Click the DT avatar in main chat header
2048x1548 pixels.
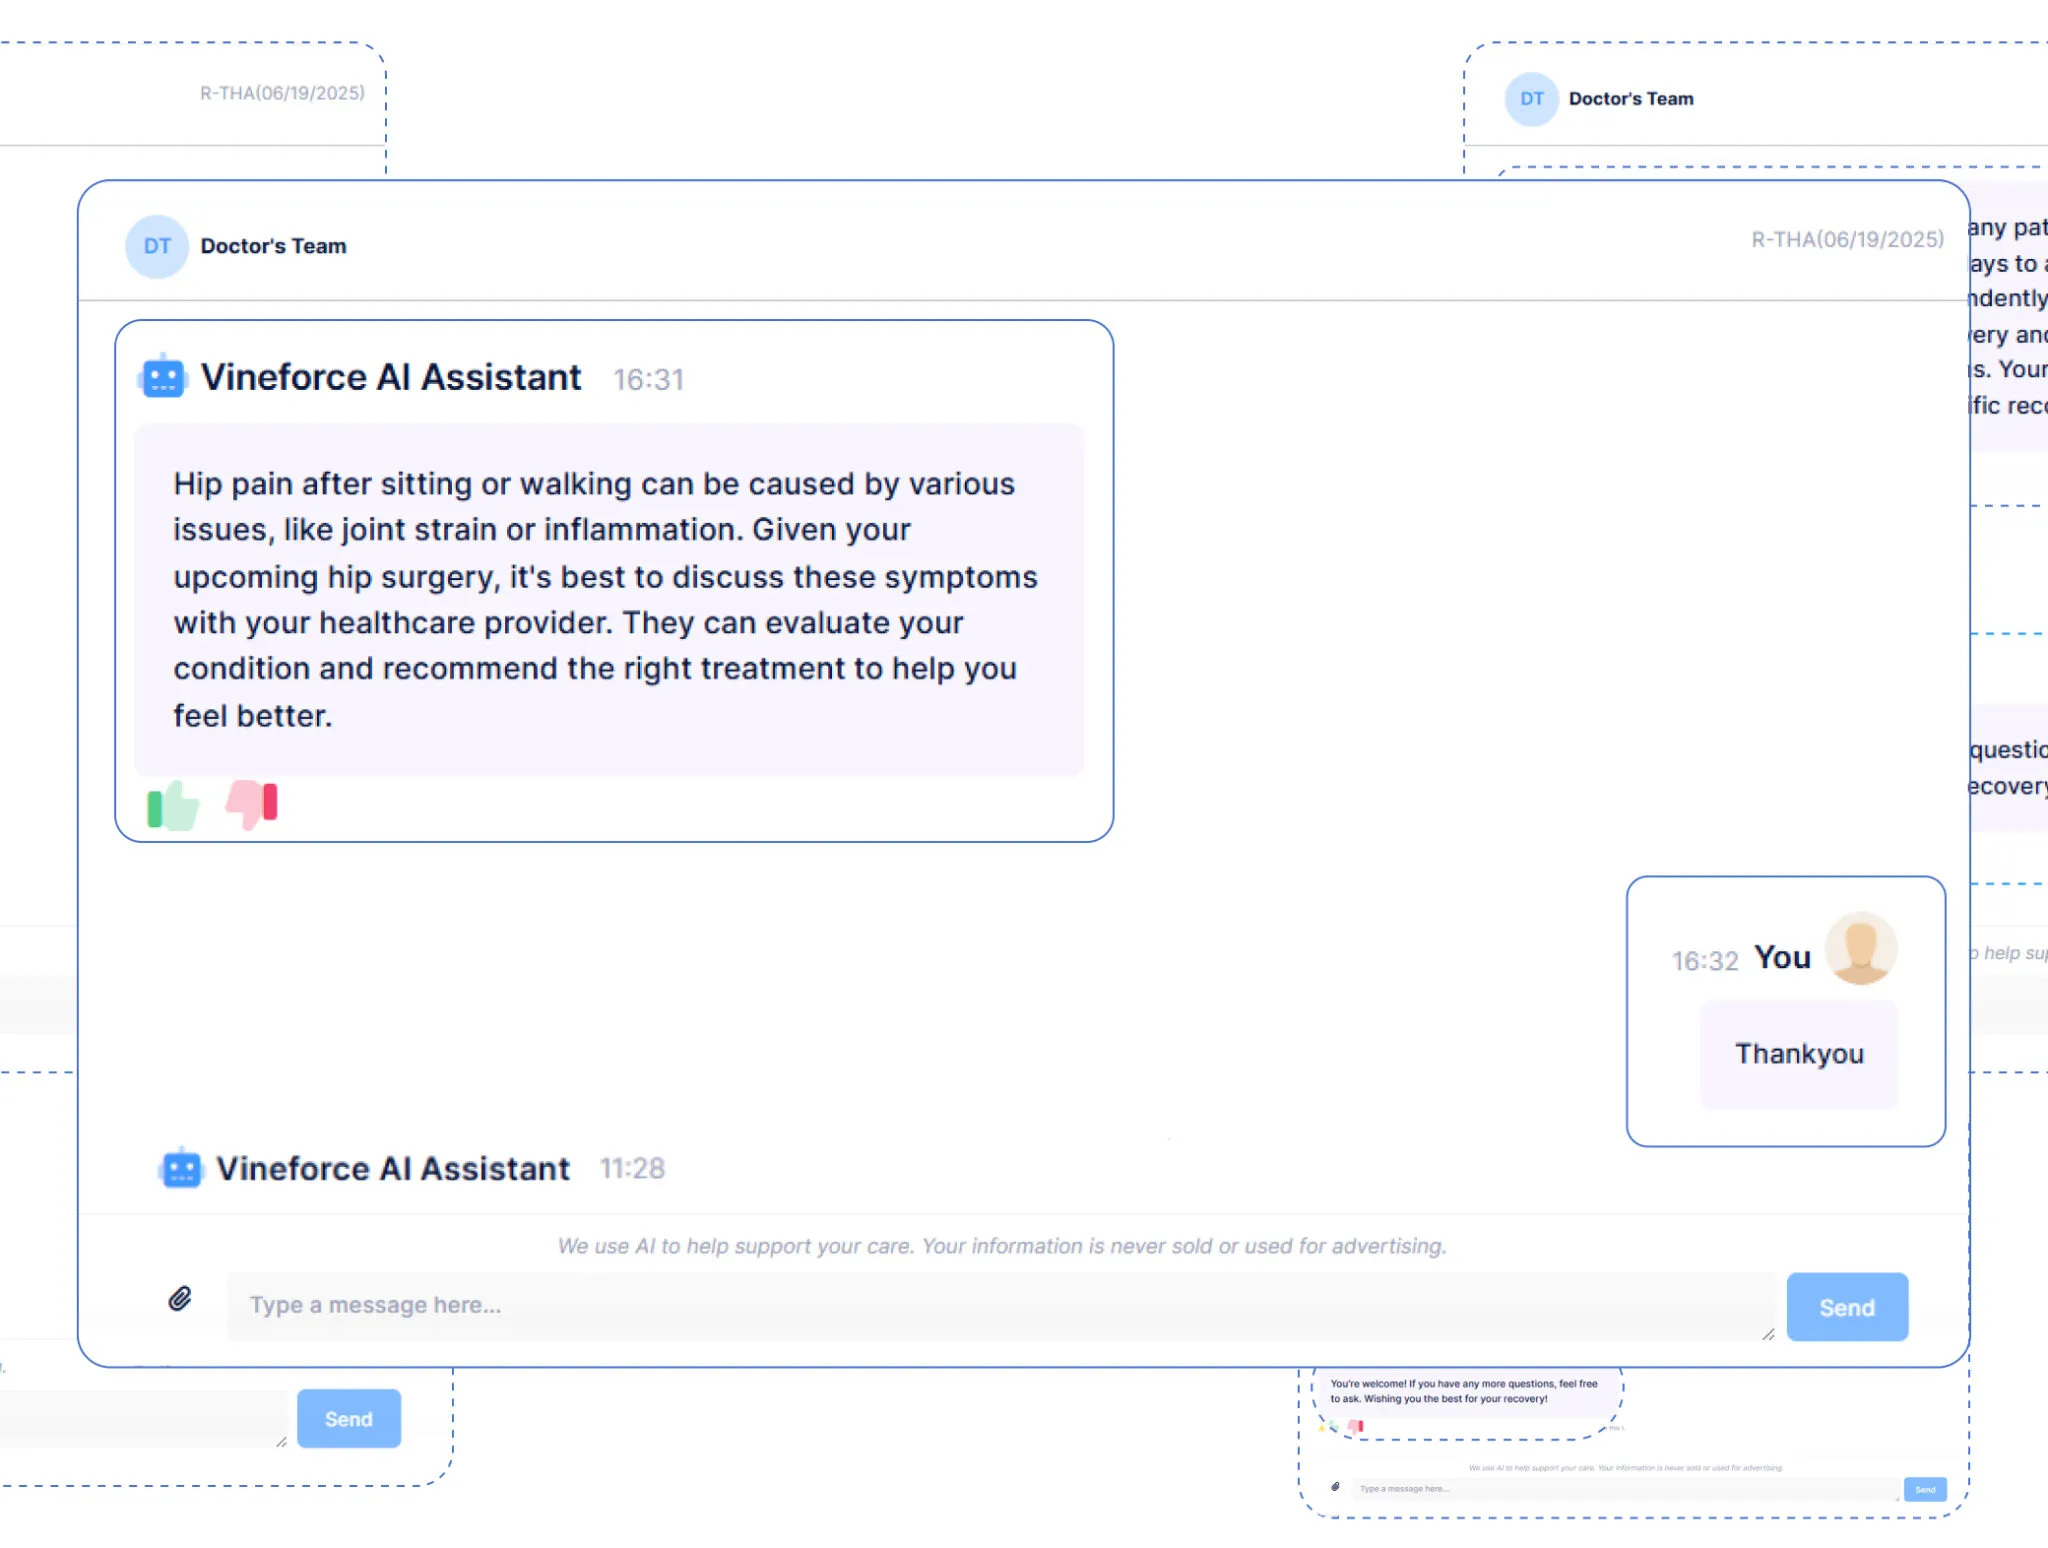157,246
